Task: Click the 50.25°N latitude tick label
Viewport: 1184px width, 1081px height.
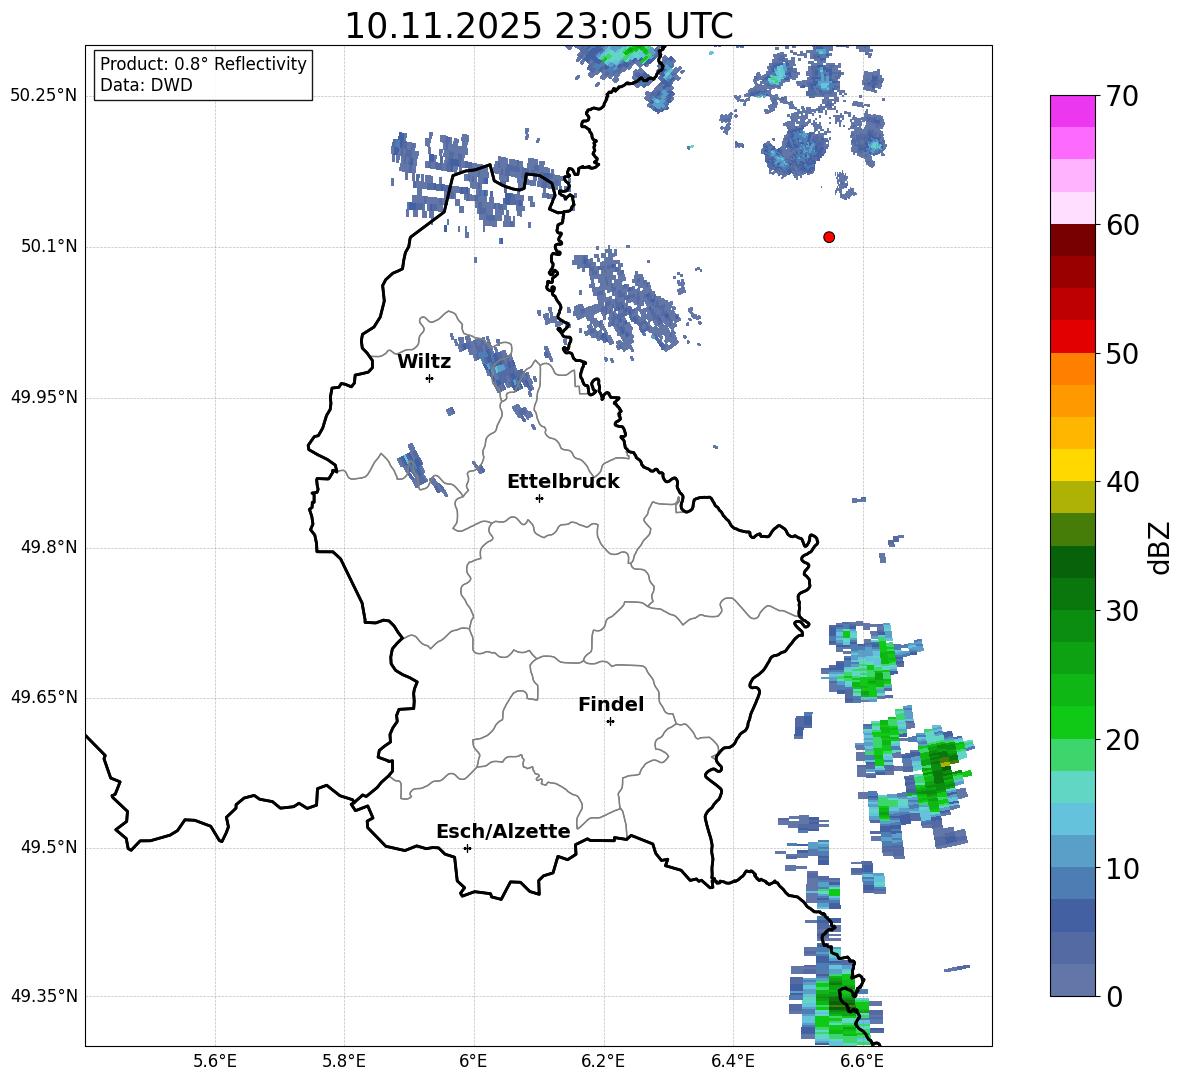Action: point(44,96)
